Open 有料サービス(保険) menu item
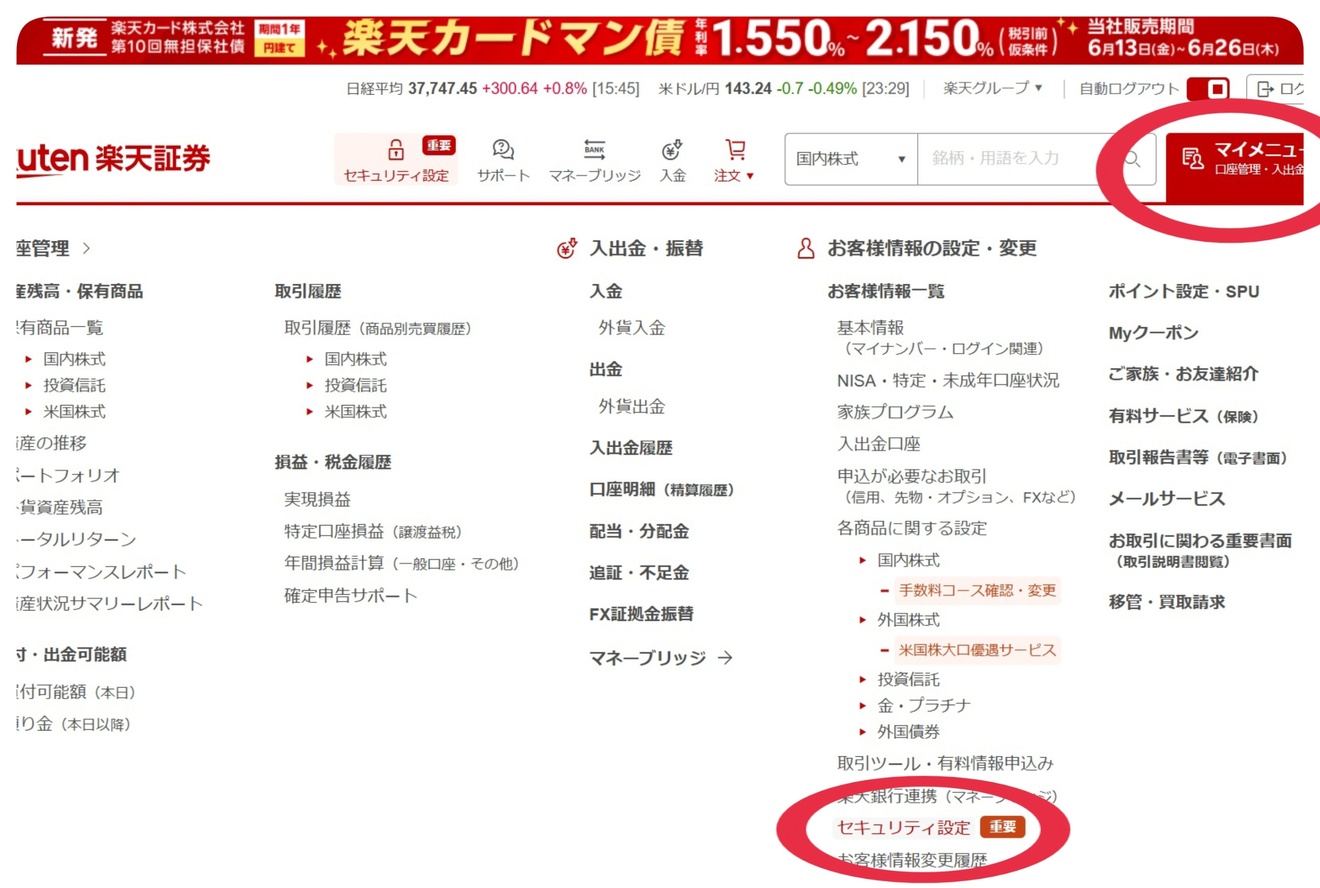 [x=1184, y=416]
